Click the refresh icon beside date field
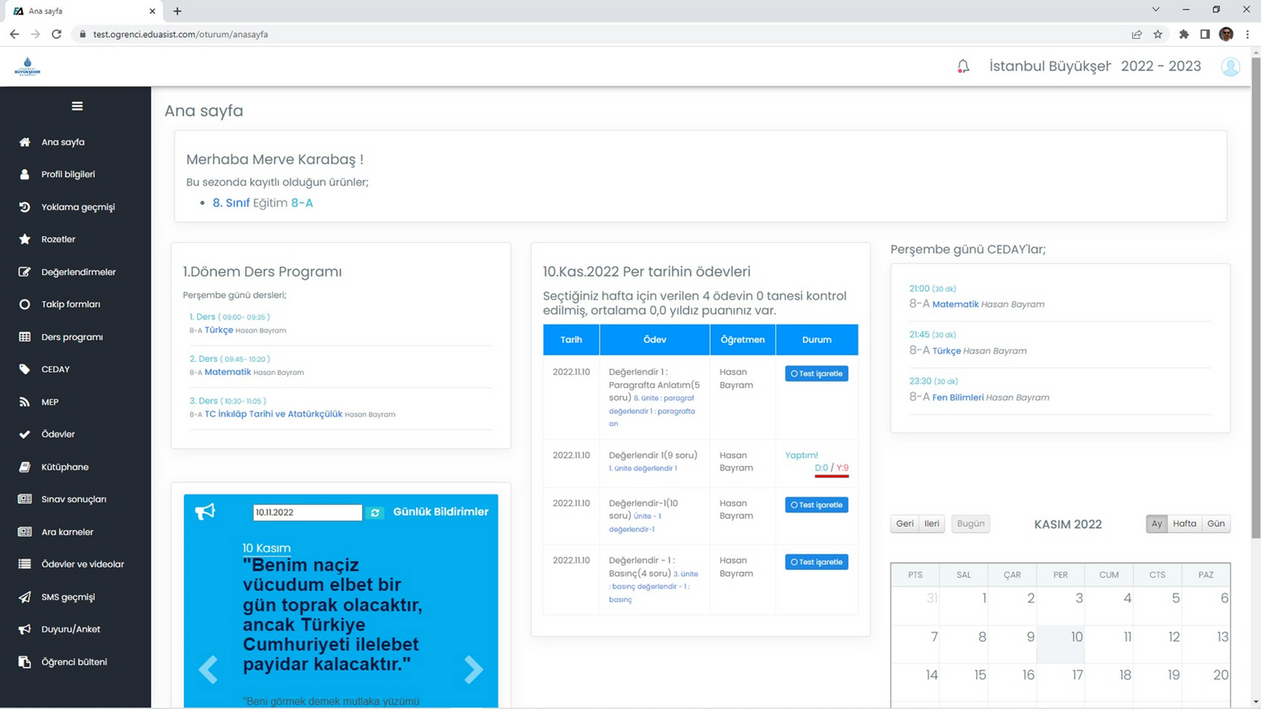1261x709 pixels. coord(375,513)
